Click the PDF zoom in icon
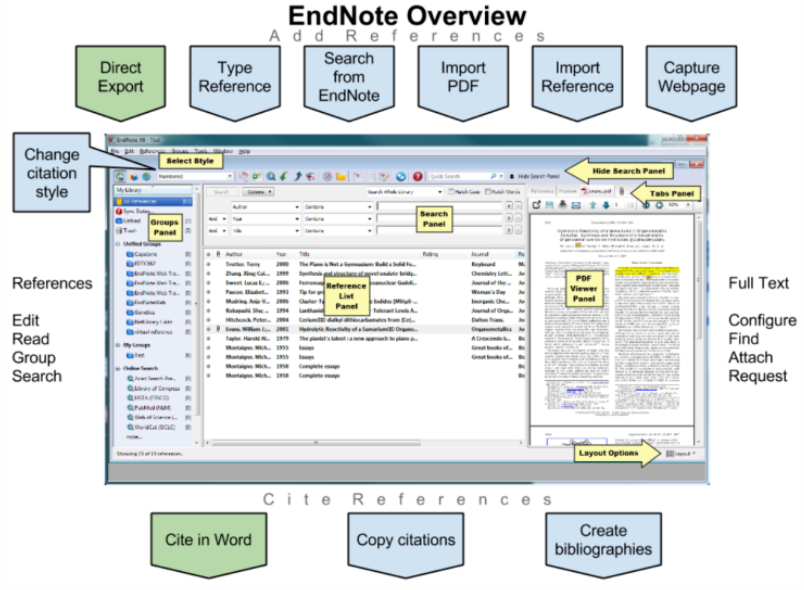Image resolution: width=804 pixels, height=590 pixels. click(659, 205)
